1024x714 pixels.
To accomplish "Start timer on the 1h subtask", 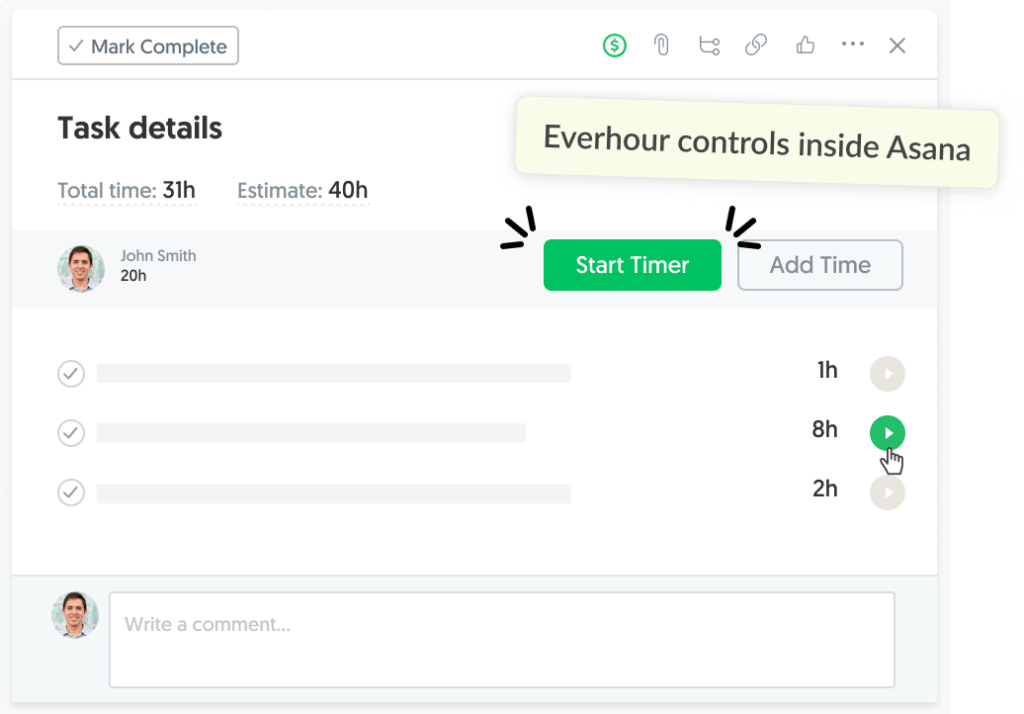I will pyautogui.click(x=887, y=373).
